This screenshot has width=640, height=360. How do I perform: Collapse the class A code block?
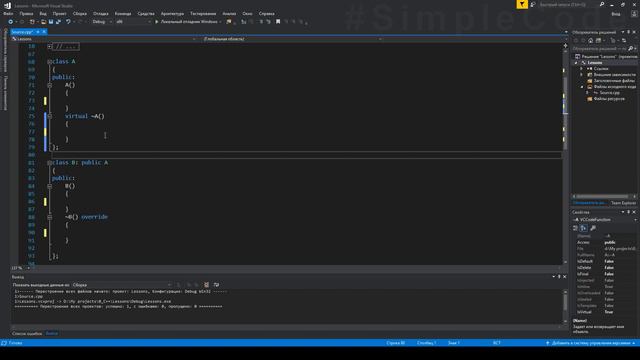49,62
